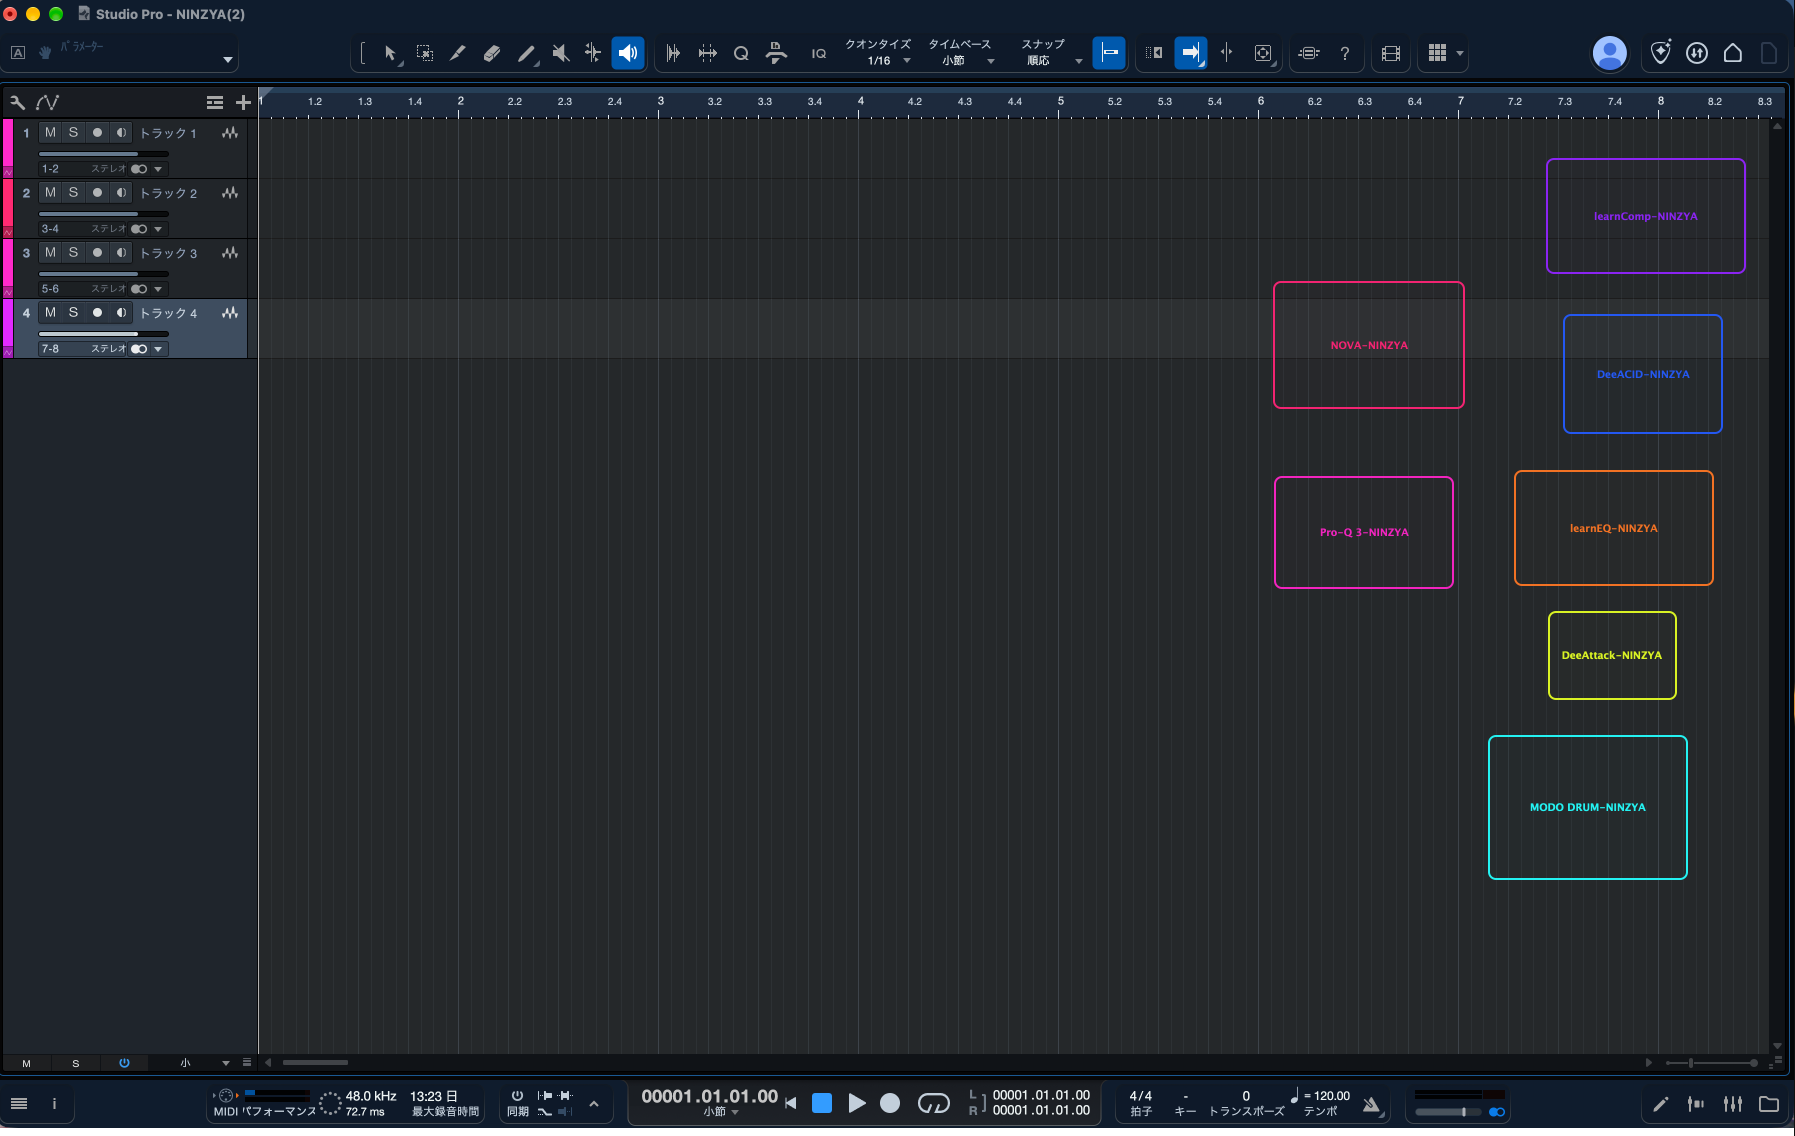The width and height of the screenshot is (1795, 1136).
Task: Click the IQ quantize button
Action: [x=819, y=54]
